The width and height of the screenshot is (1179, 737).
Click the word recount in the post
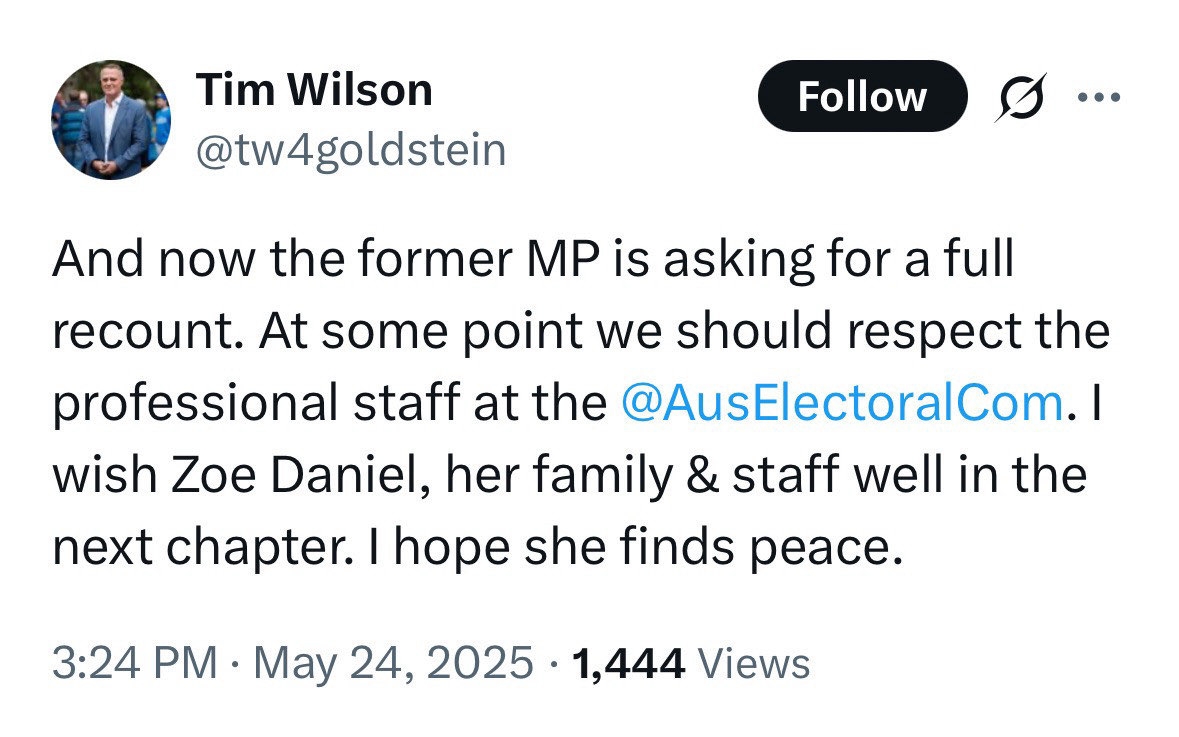tap(143, 331)
